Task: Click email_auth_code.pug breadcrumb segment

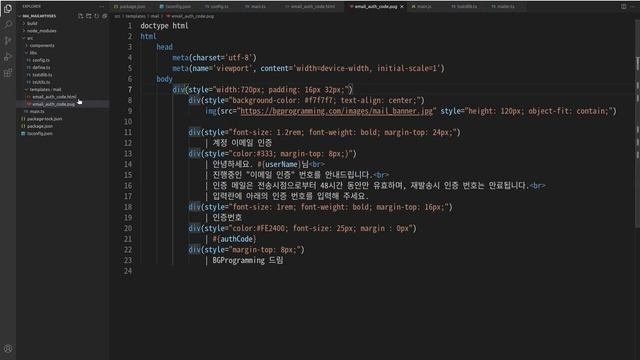Action: tap(192, 16)
